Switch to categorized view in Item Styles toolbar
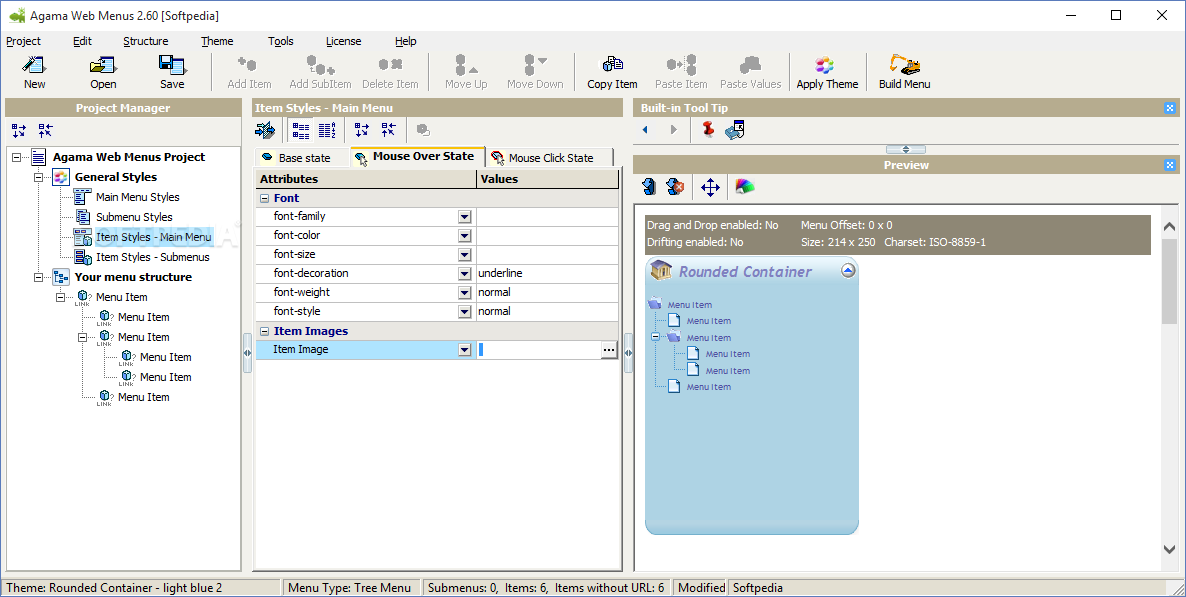Screen dimensions: 1186x597 tap(301, 130)
